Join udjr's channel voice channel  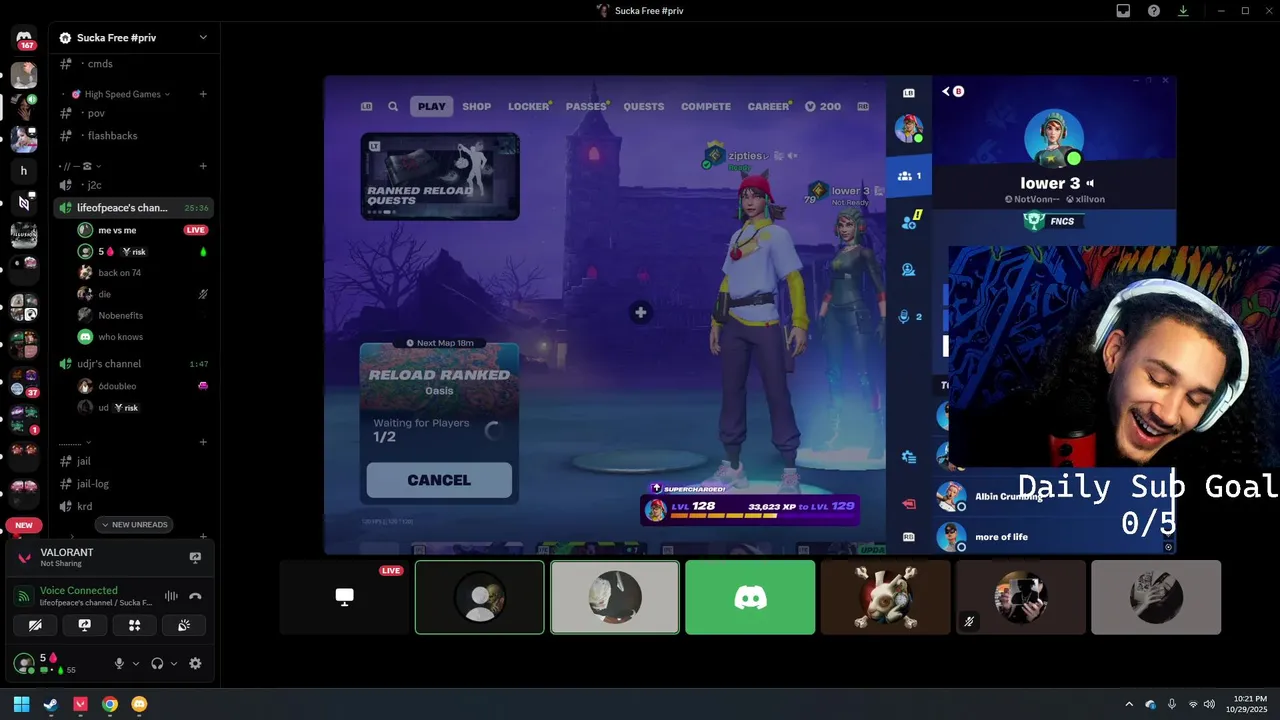tap(134, 364)
